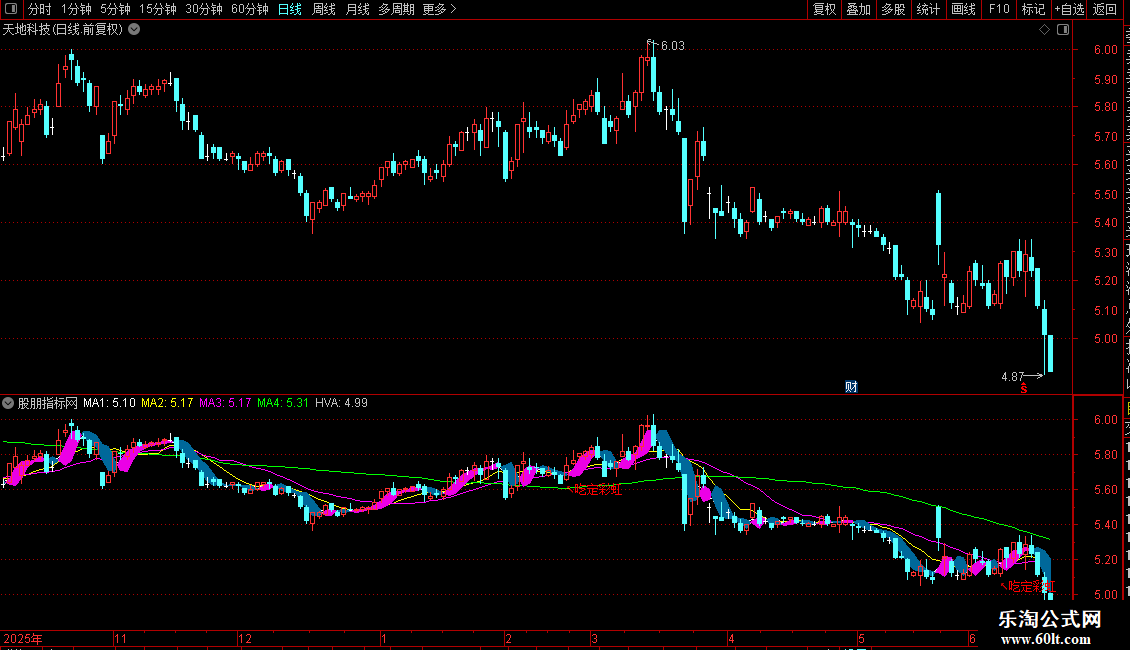Click month 12 on the time axis
The image size is (1130, 650).
(245, 638)
